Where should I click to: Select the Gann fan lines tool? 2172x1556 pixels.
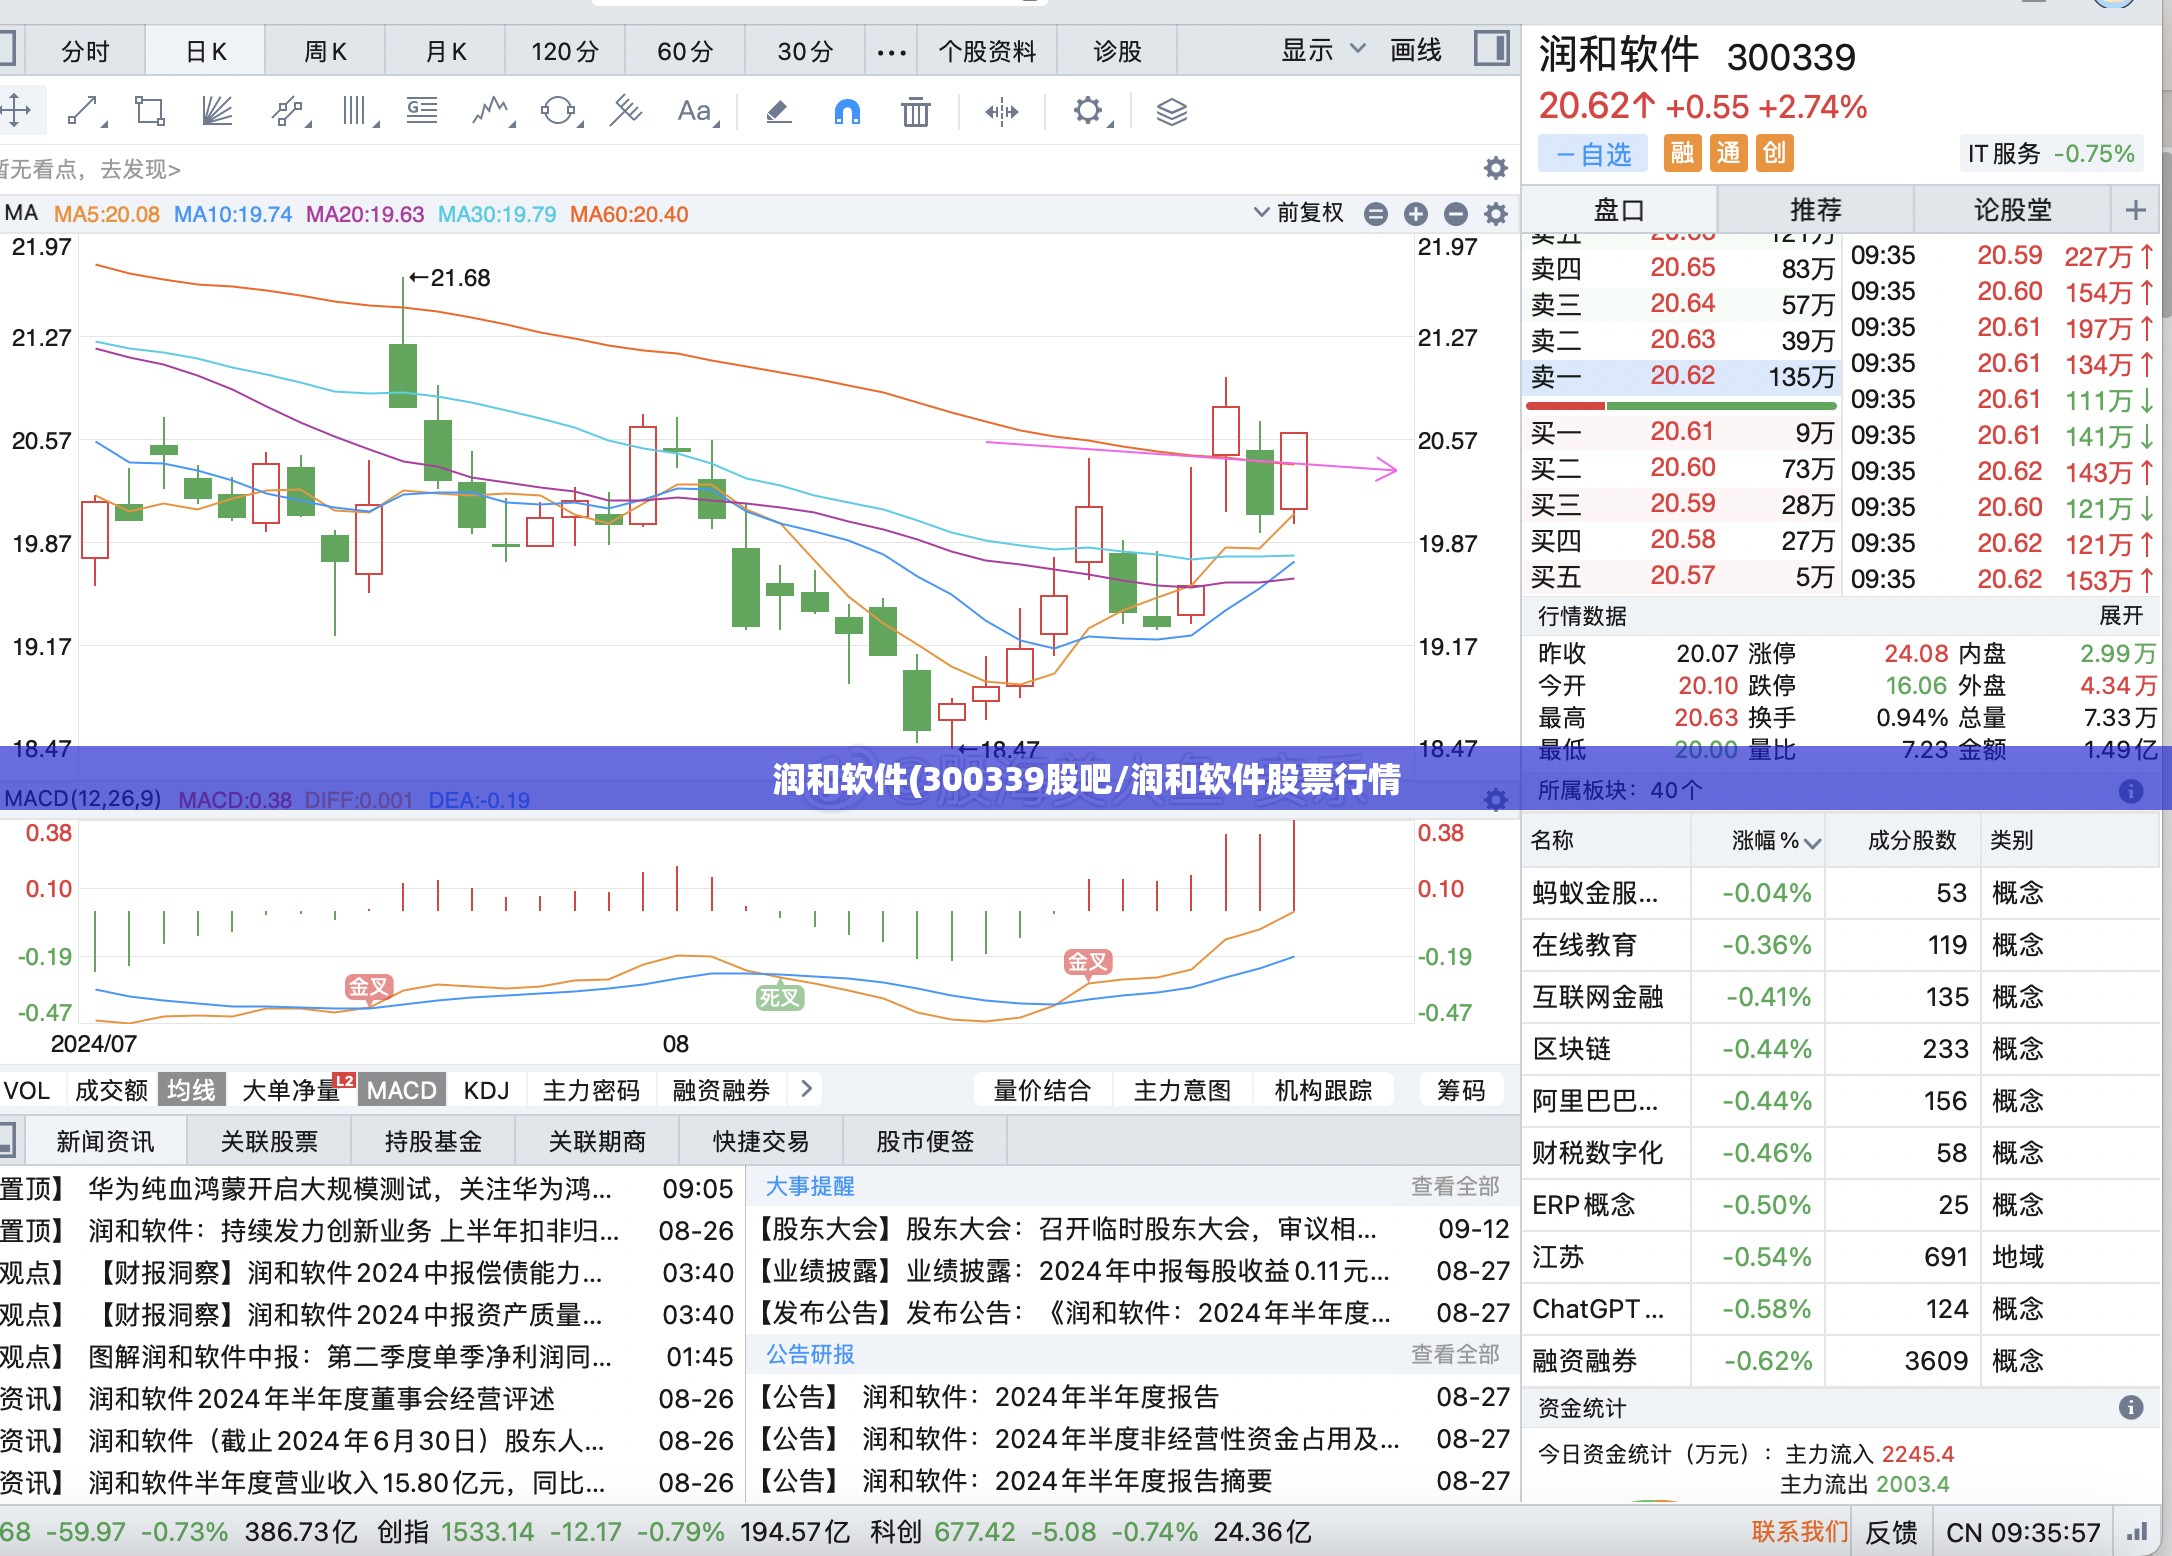coord(217,111)
